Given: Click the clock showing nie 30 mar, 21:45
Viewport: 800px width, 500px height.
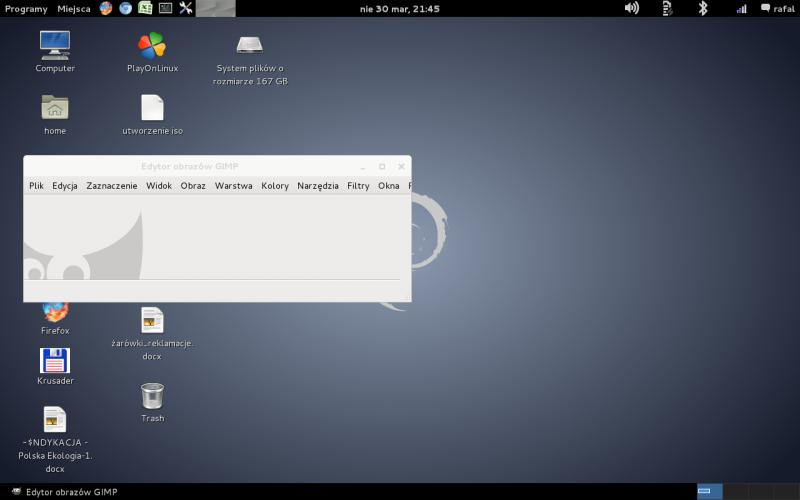Looking at the screenshot, I should pyautogui.click(x=399, y=8).
